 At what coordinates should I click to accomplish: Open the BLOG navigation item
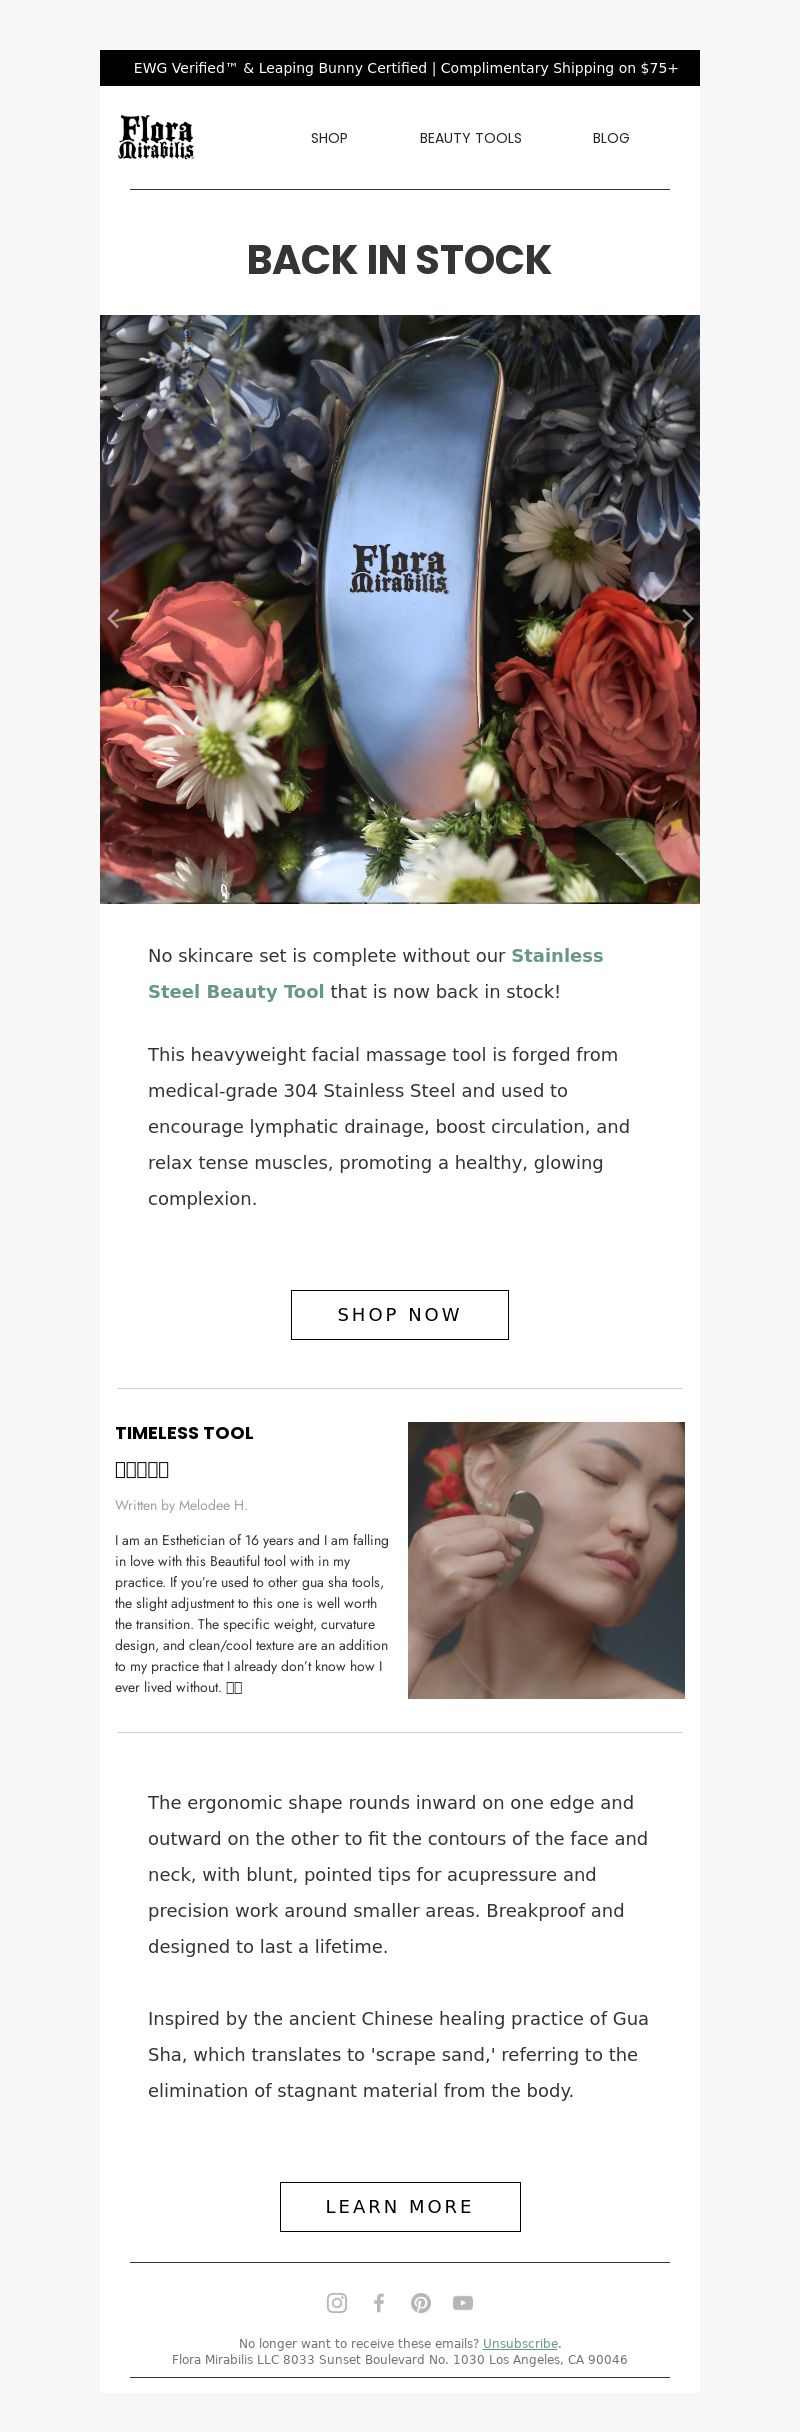pos(611,138)
